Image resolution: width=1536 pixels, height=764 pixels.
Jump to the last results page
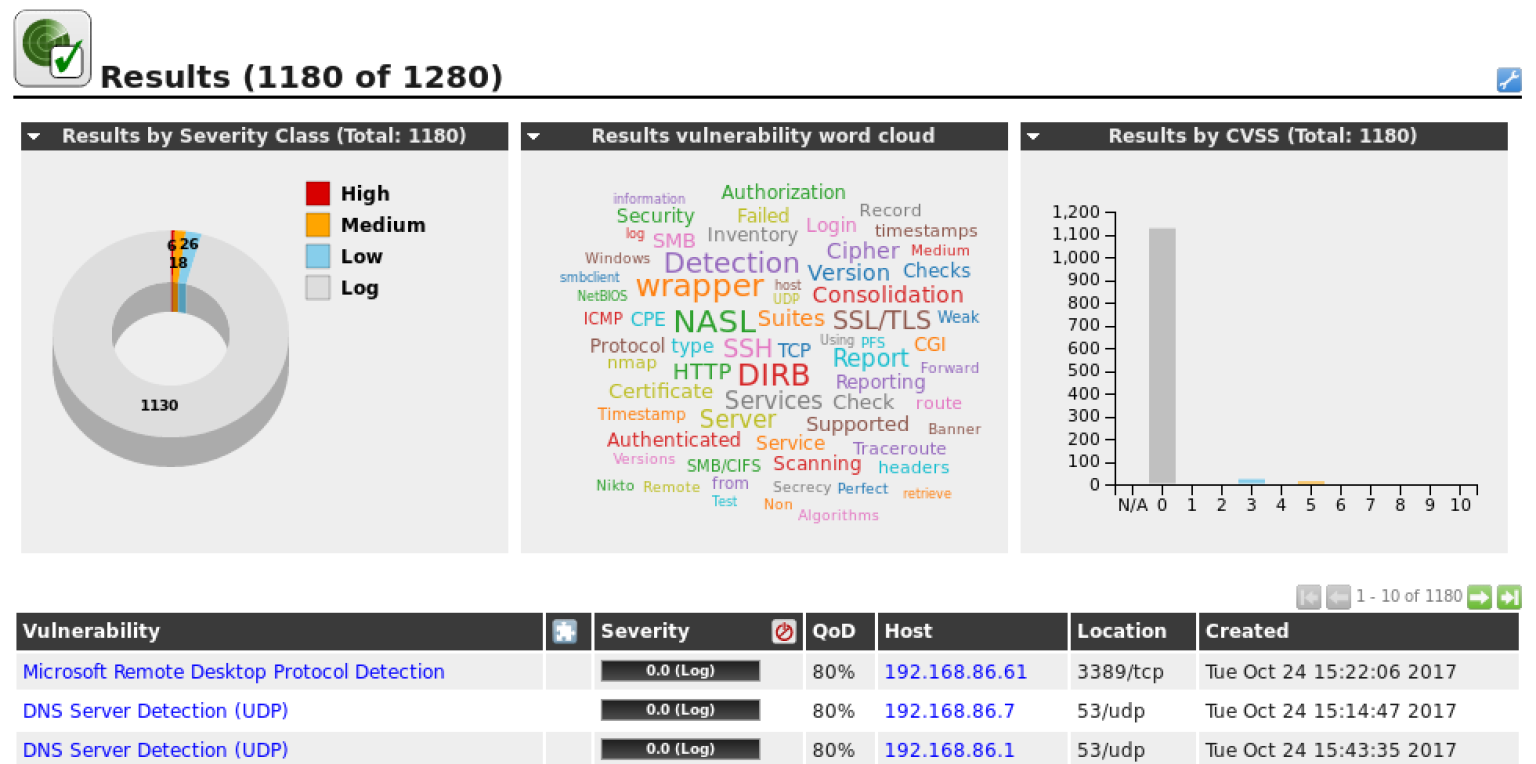point(1509,597)
